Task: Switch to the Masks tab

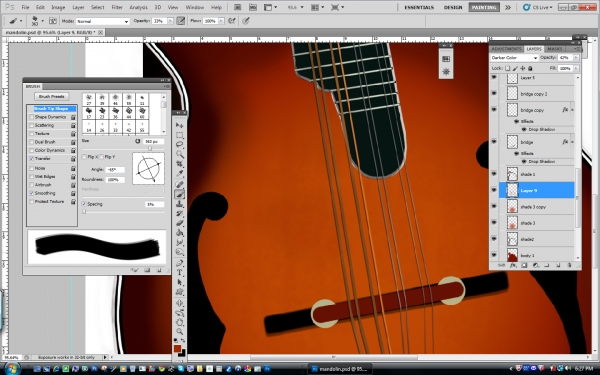Action: 554,49
